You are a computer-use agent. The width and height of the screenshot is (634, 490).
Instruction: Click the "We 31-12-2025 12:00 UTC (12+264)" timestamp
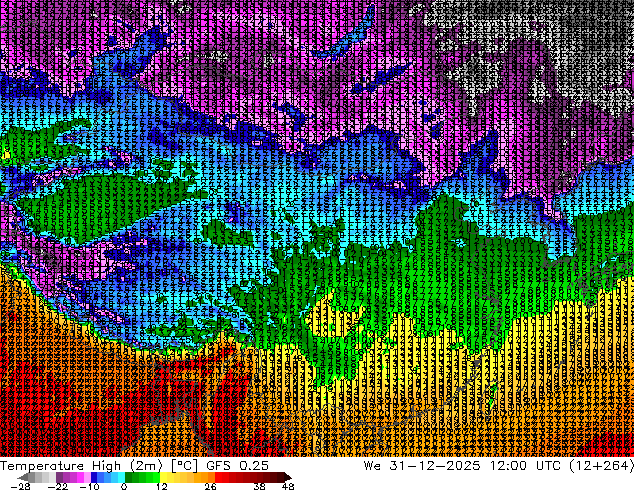pyautogui.click(x=499, y=466)
